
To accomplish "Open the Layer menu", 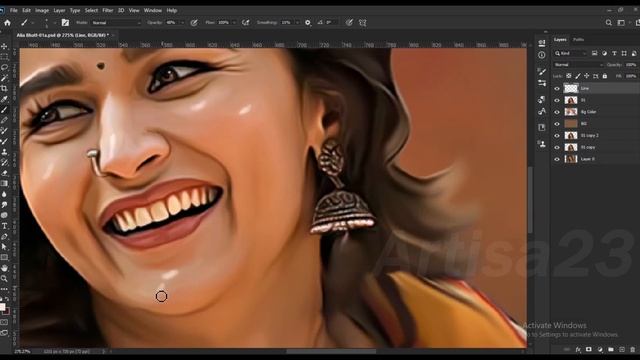I will click(x=59, y=10).
